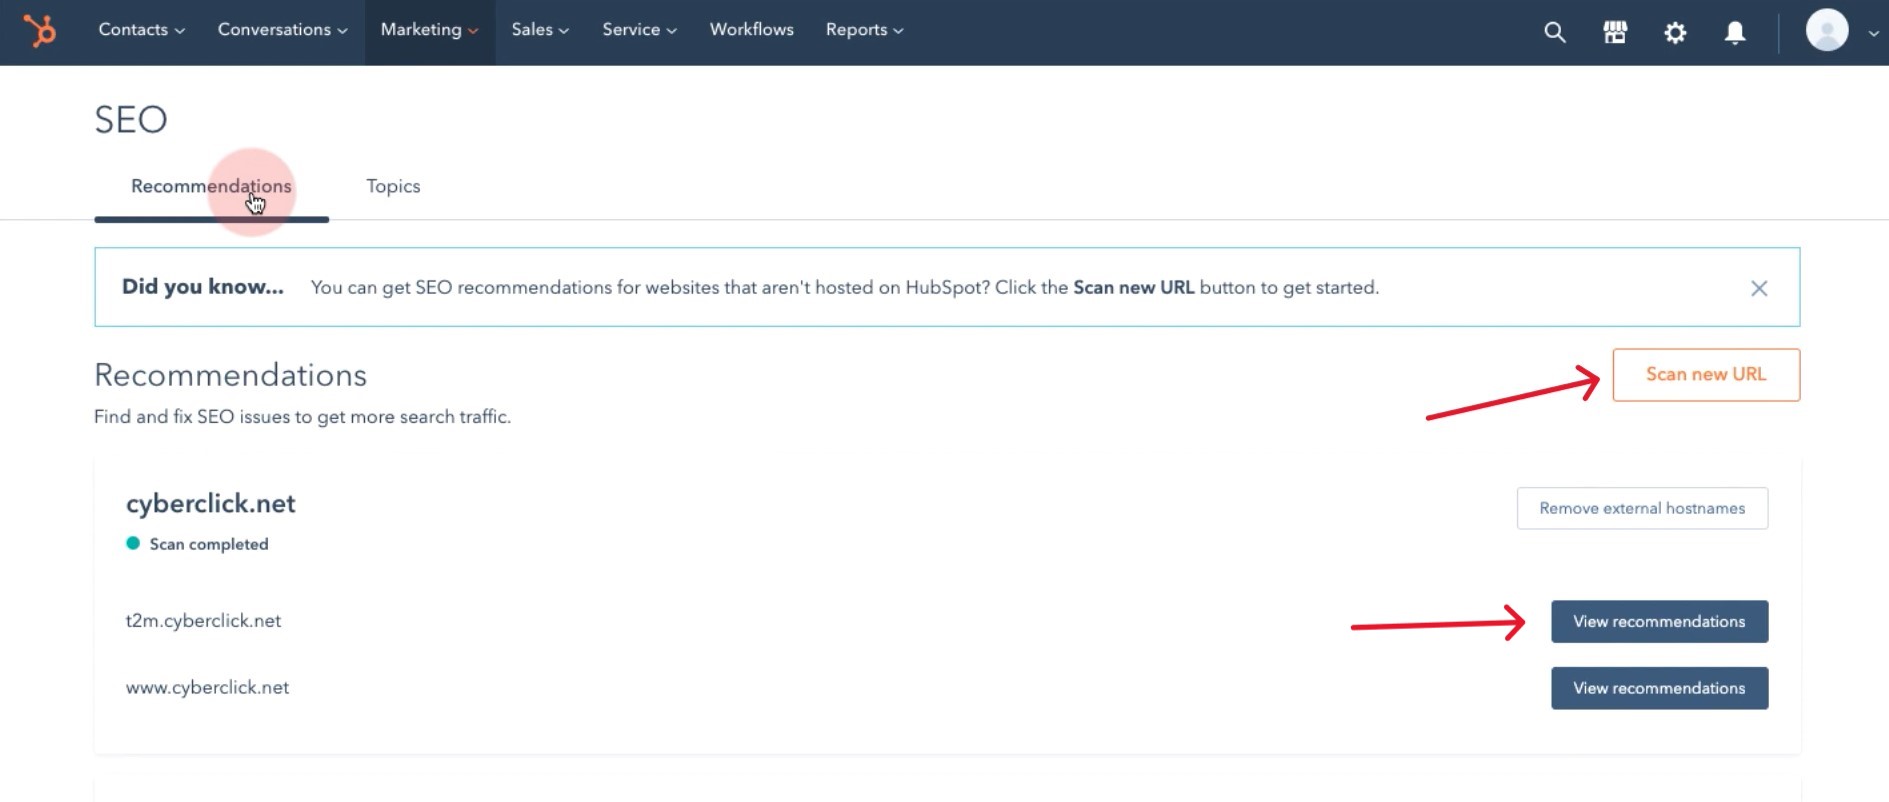Dismiss the Did you know banner
This screenshot has height=802, width=1889.
click(x=1759, y=288)
